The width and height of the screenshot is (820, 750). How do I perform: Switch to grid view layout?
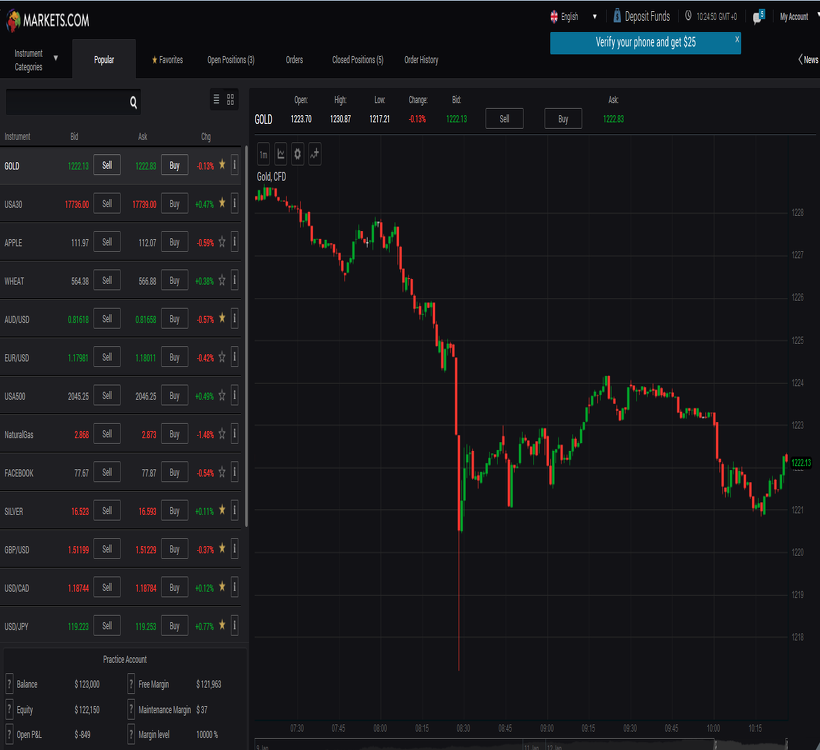pos(231,99)
